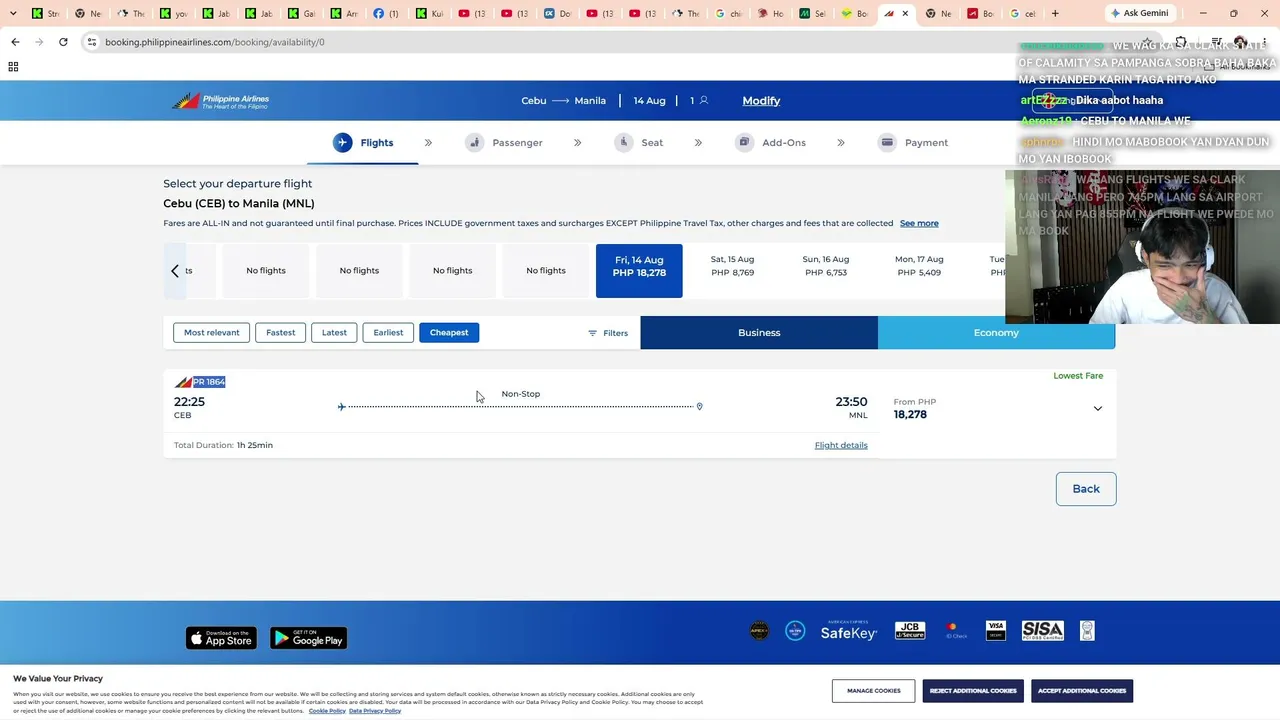Click the 23:50 arrival time

(851, 402)
